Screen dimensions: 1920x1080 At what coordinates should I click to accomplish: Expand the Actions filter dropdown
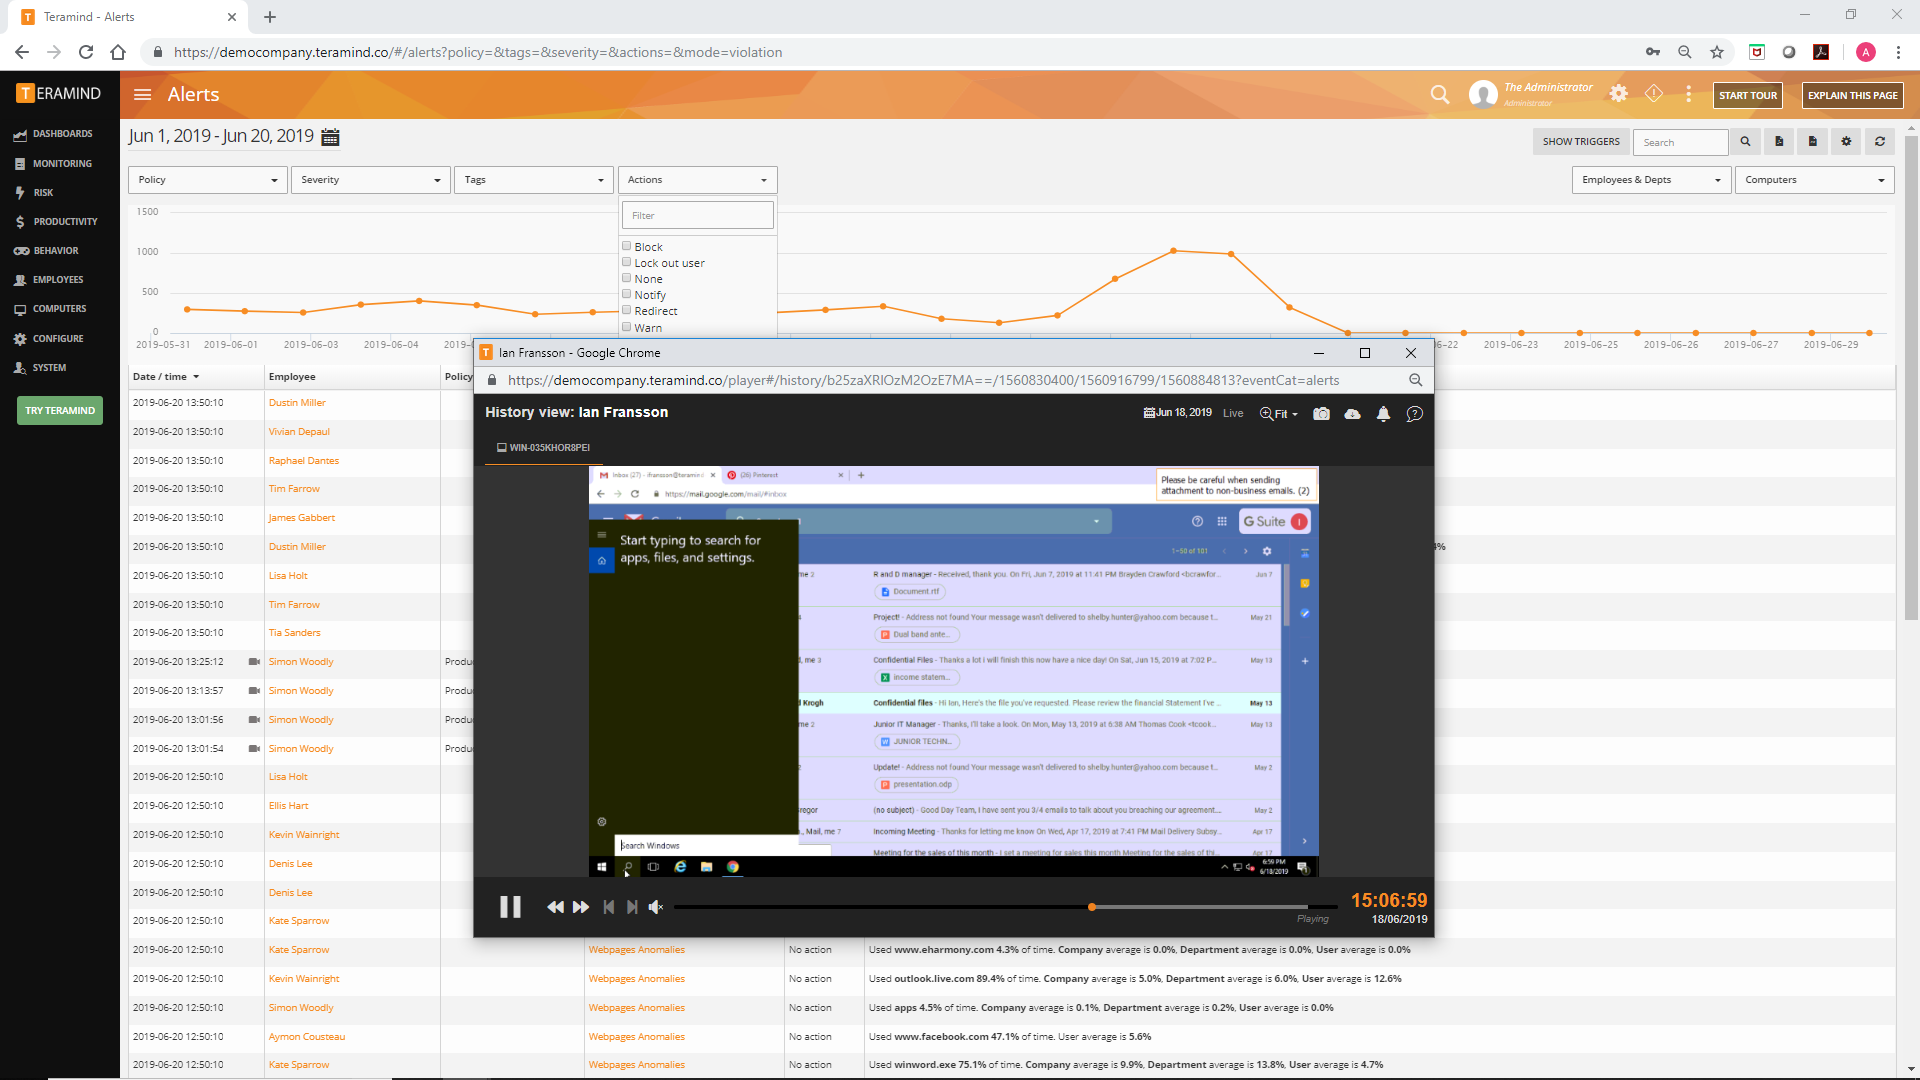696,179
